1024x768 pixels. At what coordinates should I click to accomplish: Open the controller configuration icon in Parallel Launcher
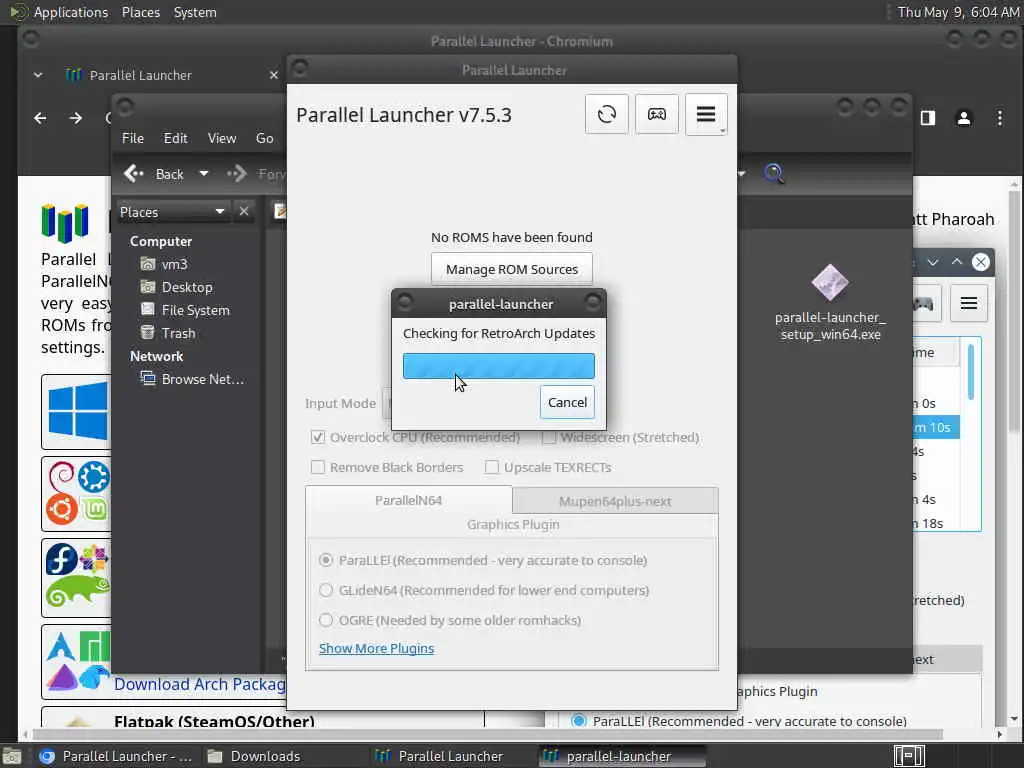(656, 114)
